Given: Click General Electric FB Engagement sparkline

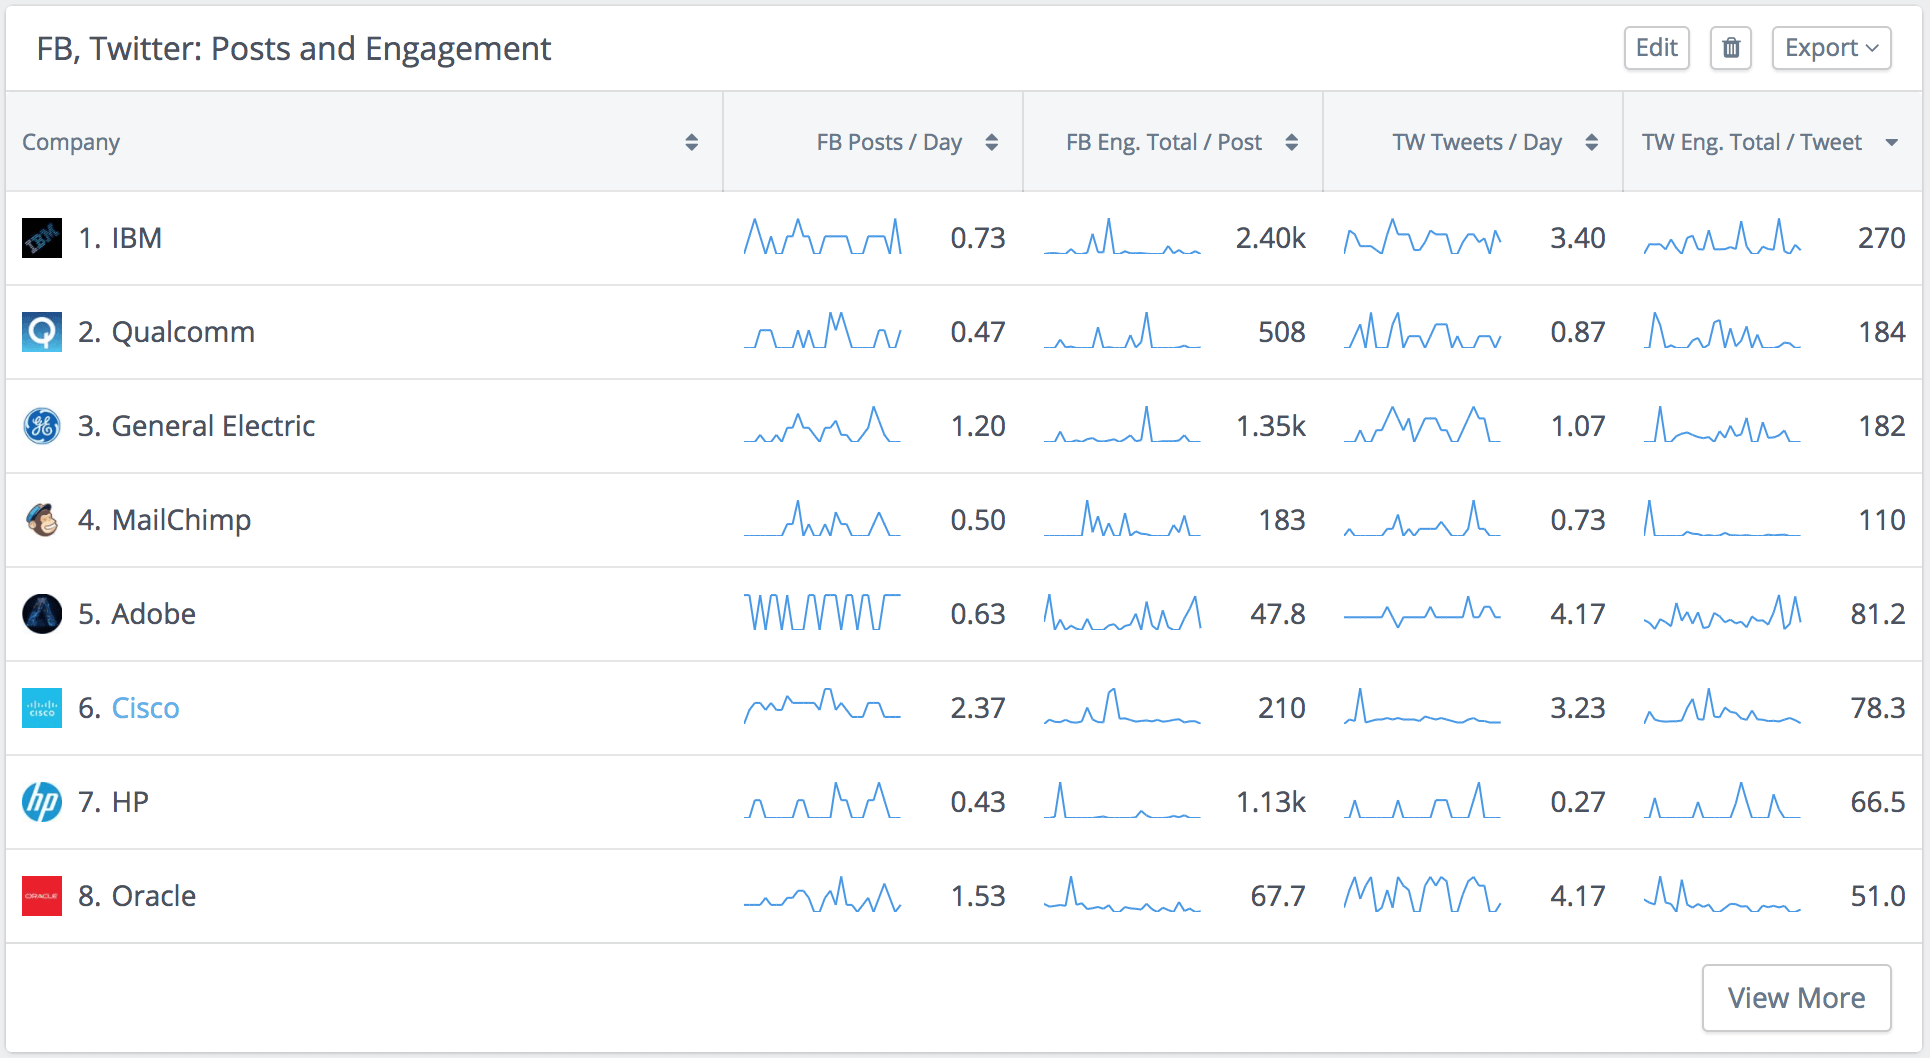Looking at the screenshot, I should [x=1122, y=425].
